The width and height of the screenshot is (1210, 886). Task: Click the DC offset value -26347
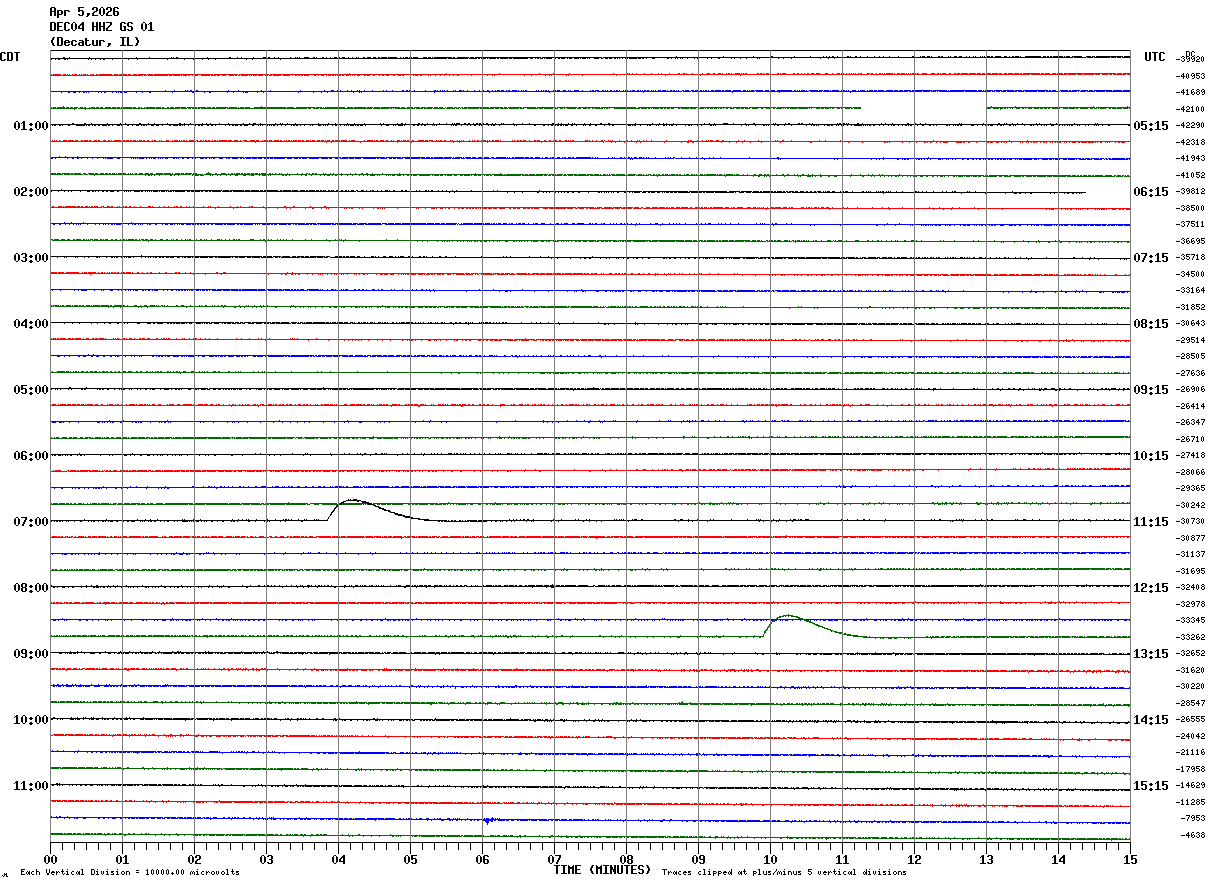1191,422
